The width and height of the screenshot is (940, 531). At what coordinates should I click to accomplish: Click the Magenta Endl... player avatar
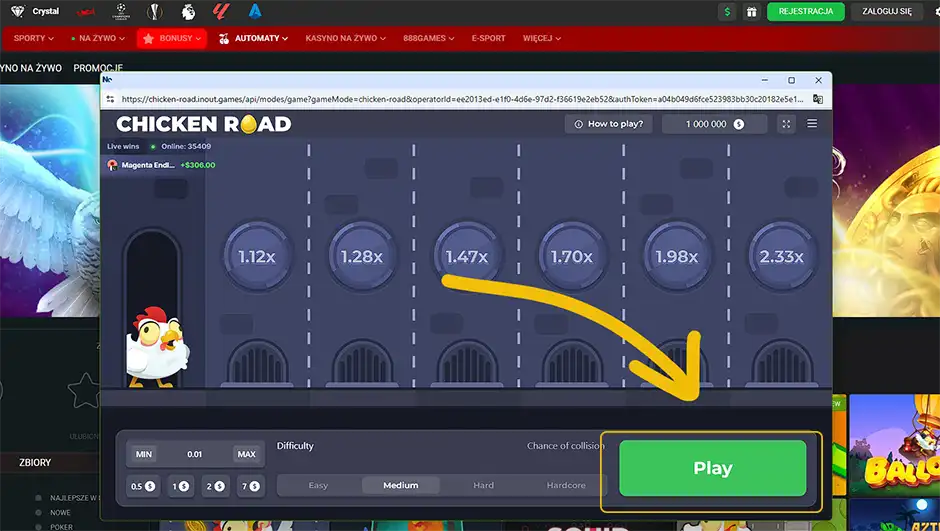(112, 165)
